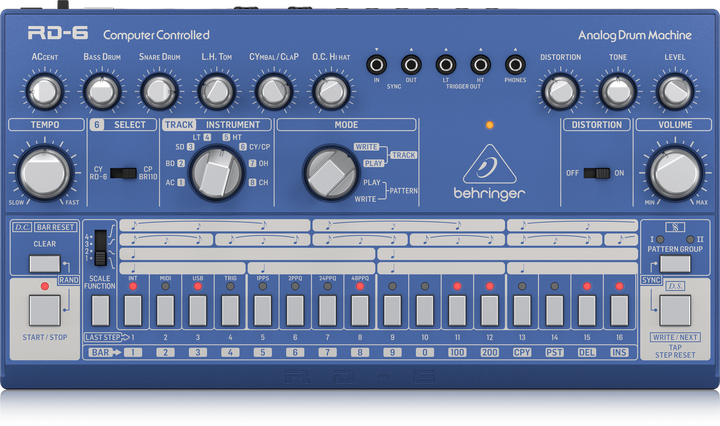
Task: Click step 7 24PPQ button
Action: [327, 311]
